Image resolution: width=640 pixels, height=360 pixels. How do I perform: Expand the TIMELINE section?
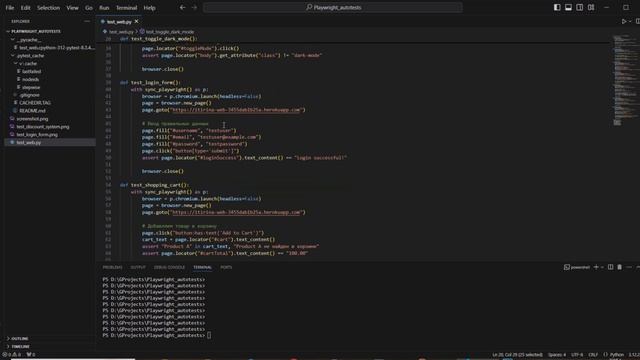[x=20, y=347]
